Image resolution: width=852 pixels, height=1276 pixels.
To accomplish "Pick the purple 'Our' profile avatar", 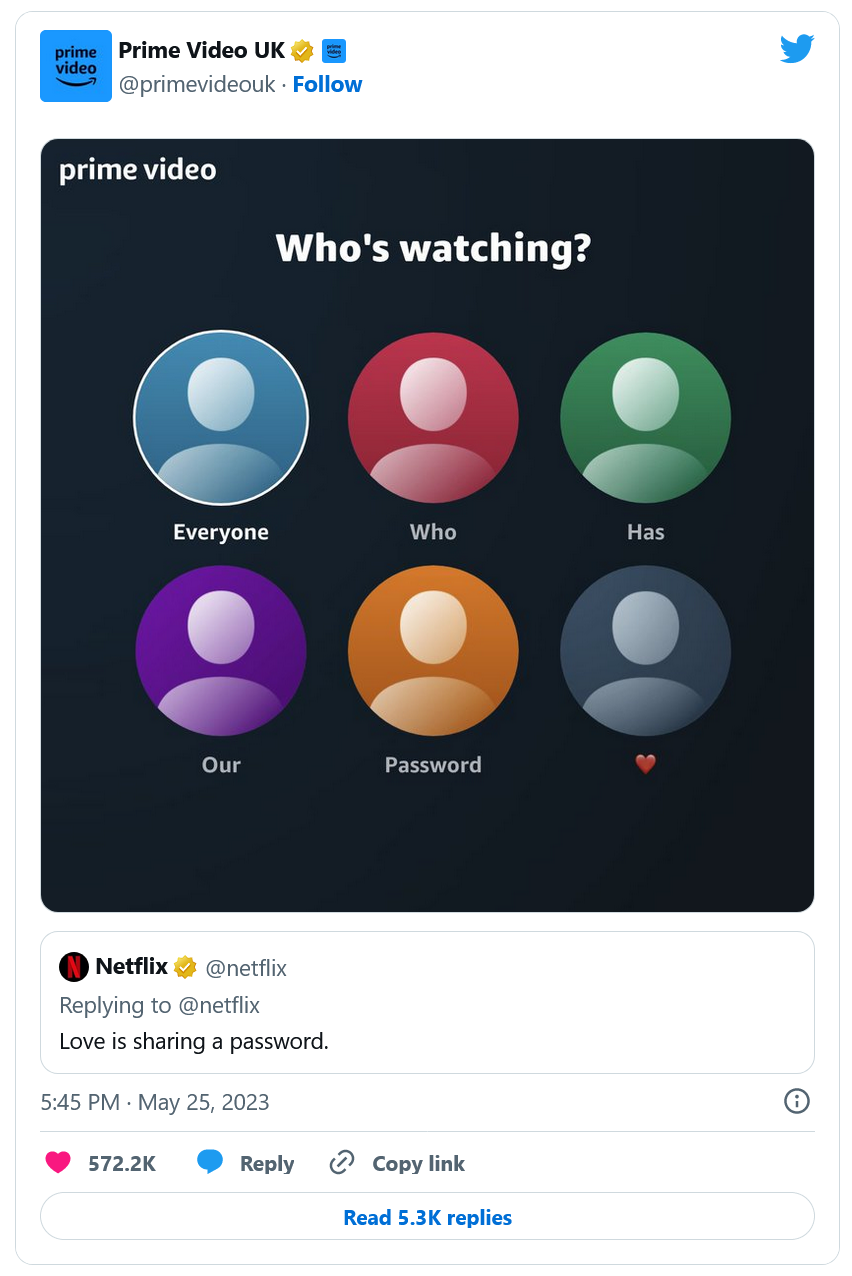I will pos(221,650).
